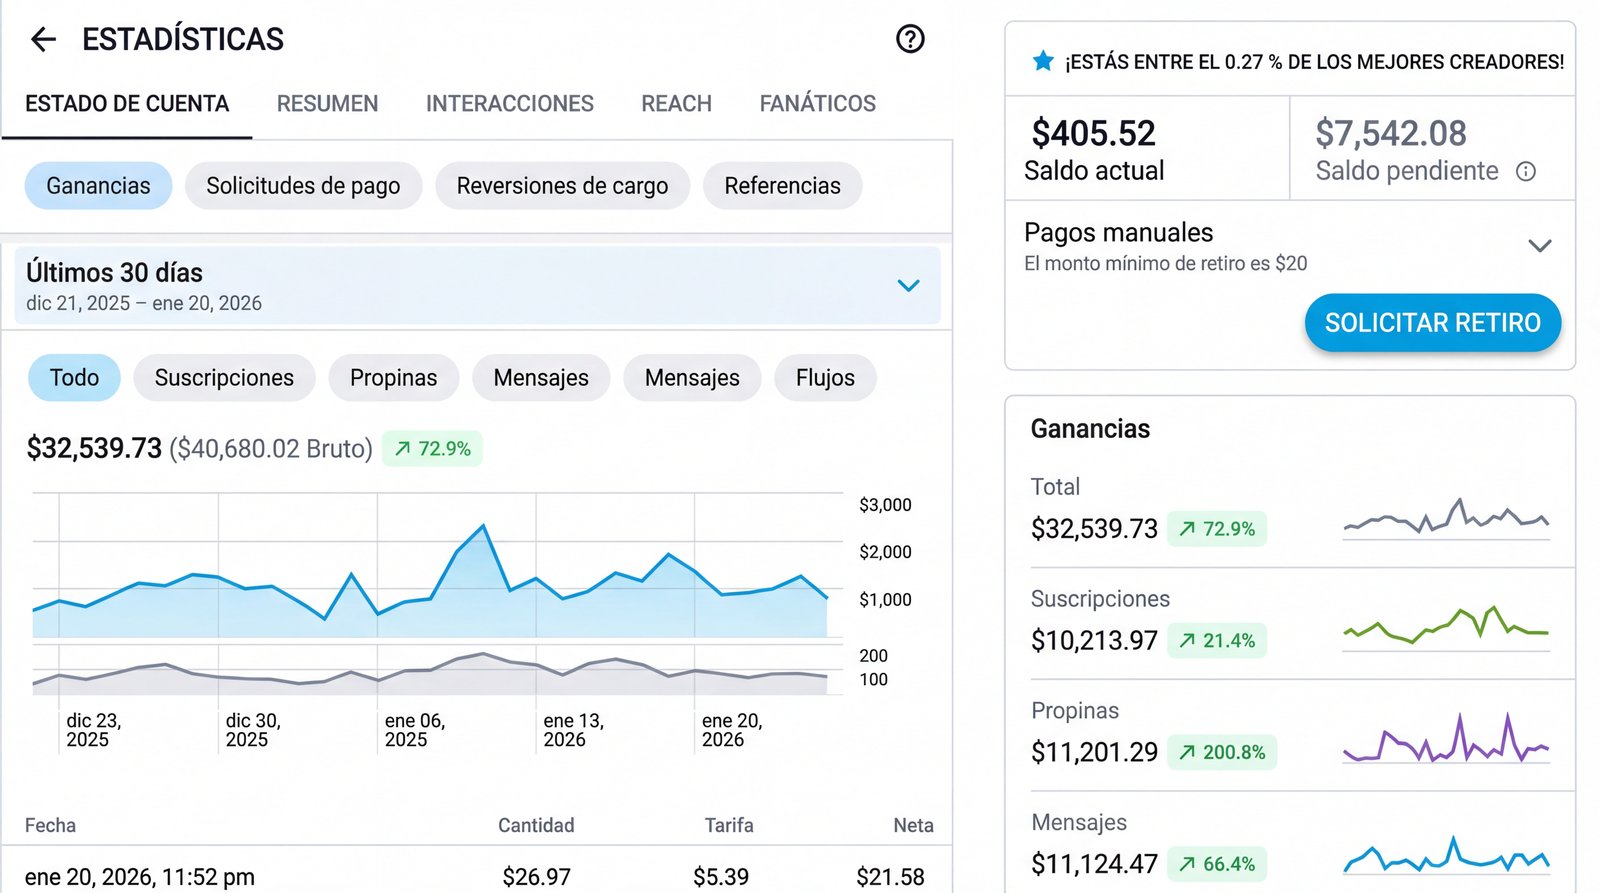1600x893 pixels.
Task: Click the Total earnings 72.9% growth badge
Action: [1216, 529]
